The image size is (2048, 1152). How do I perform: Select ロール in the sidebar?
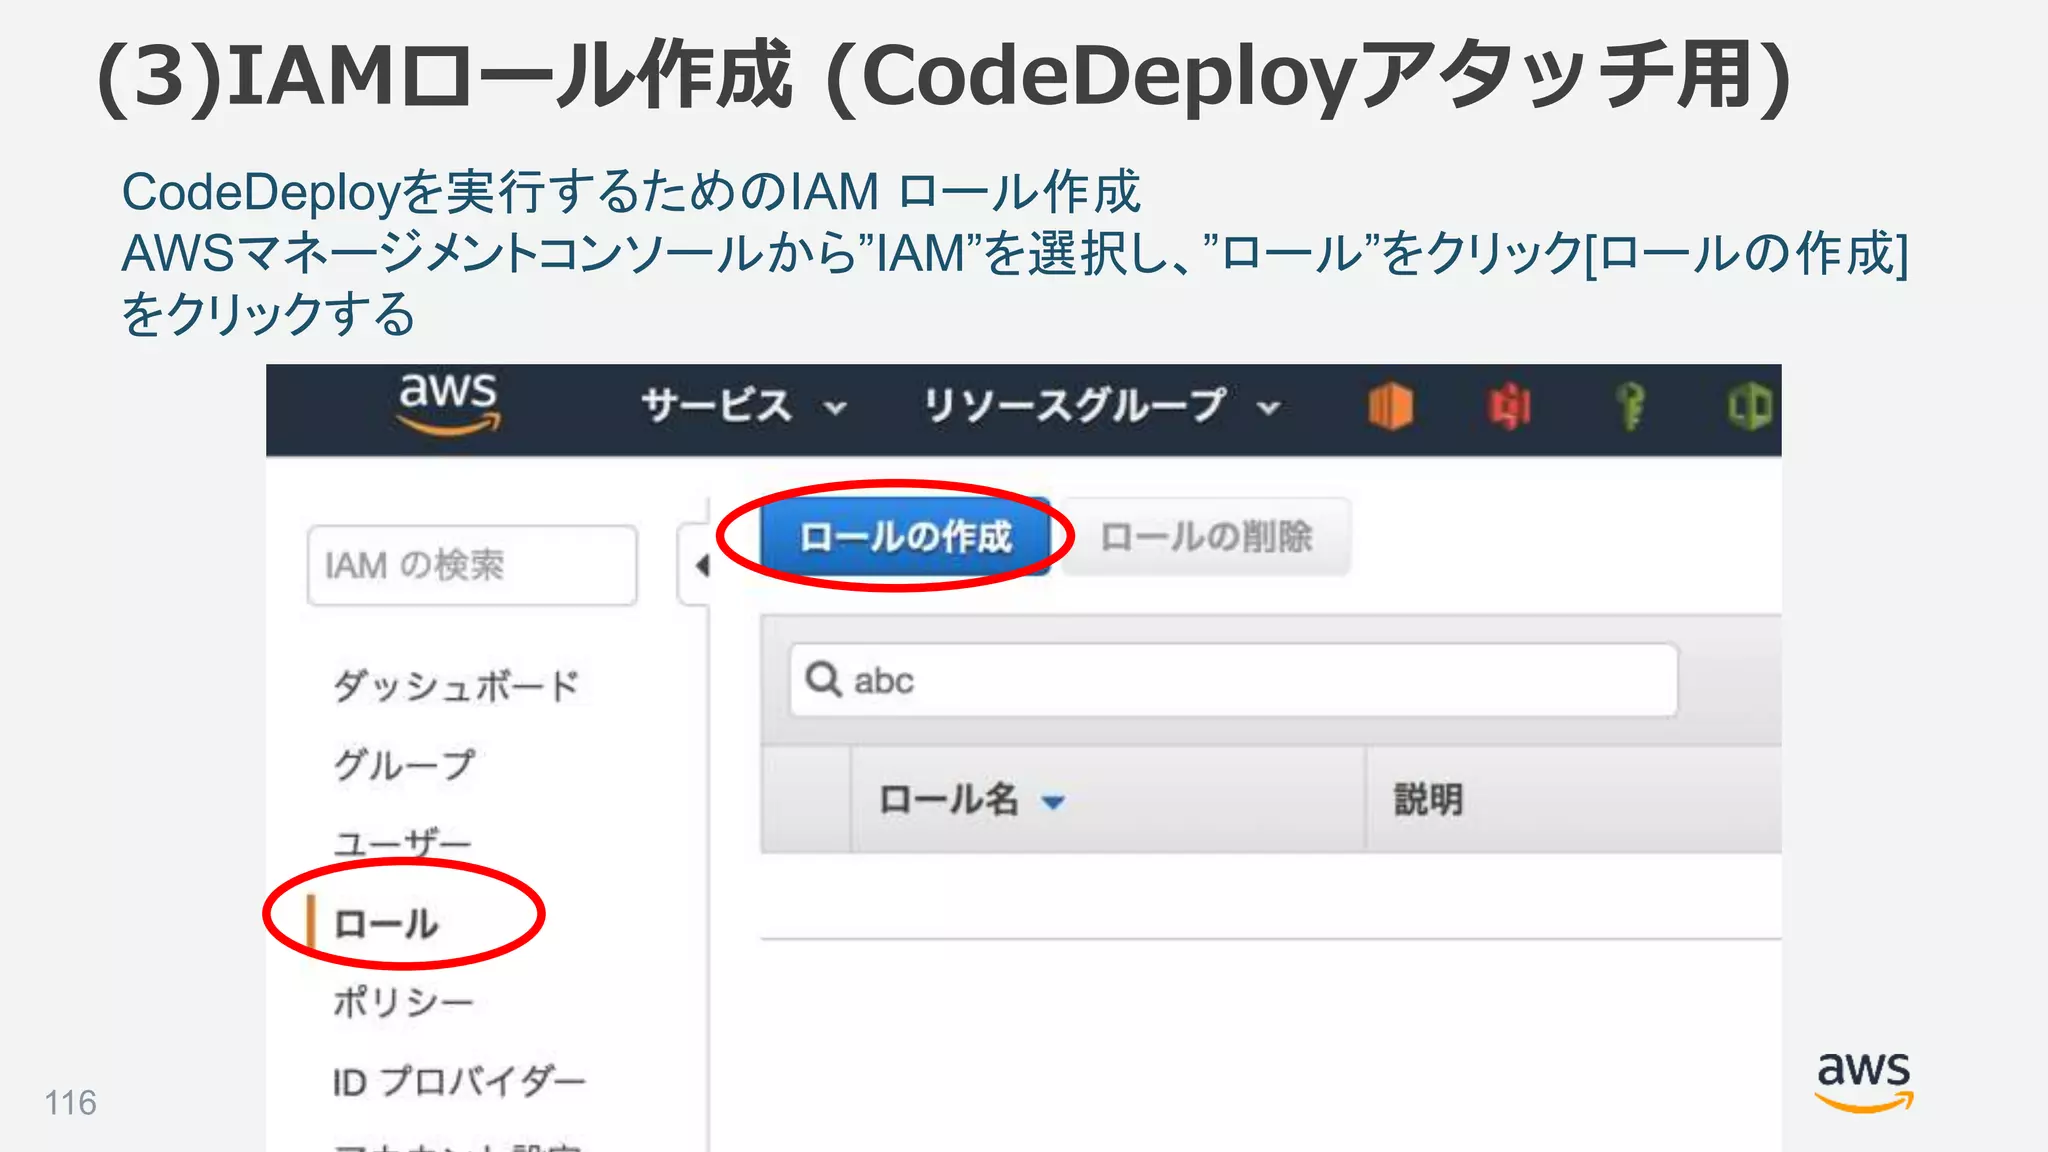click(x=385, y=923)
